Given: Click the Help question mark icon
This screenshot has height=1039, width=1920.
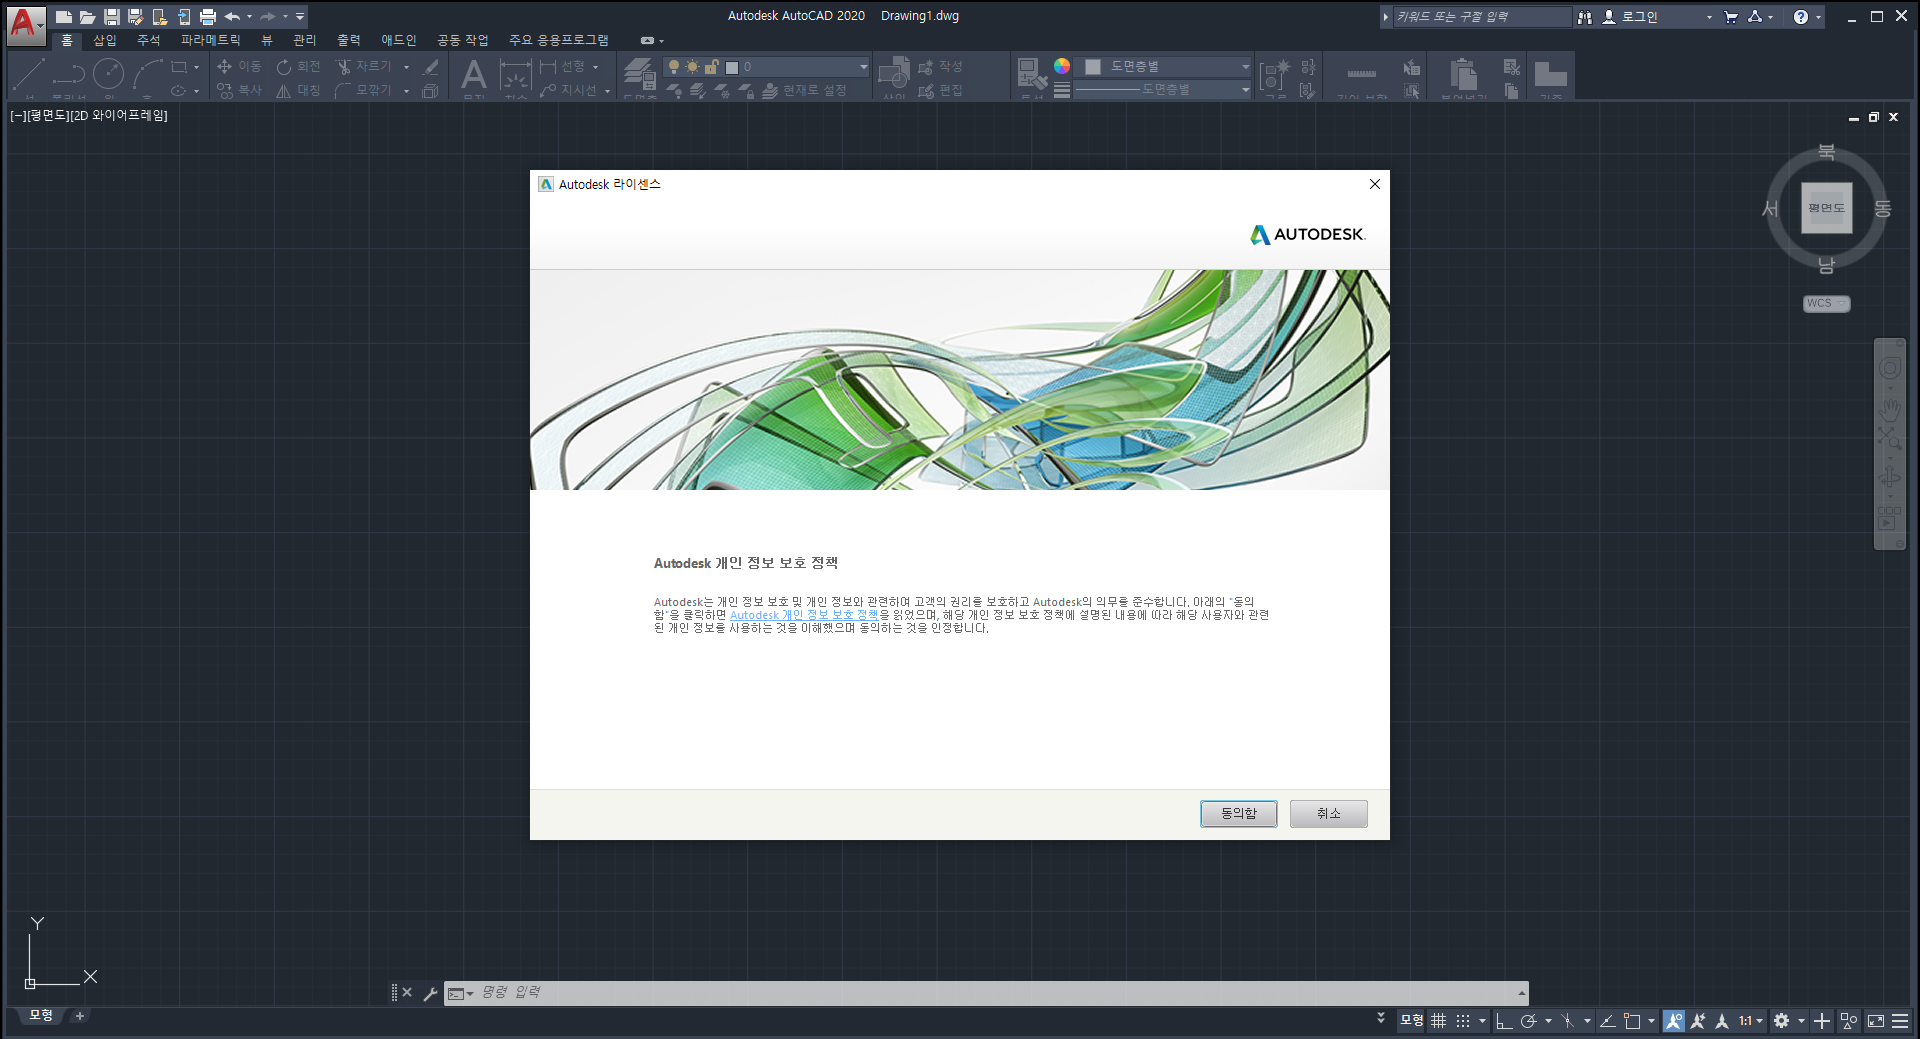Looking at the screenshot, I should tap(1801, 17).
